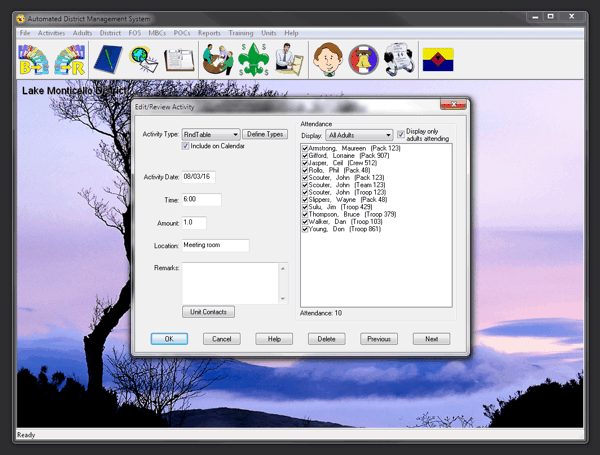Toggle Display only adults attending checkbox
The height and width of the screenshot is (455, 600).
click(401, 134)
